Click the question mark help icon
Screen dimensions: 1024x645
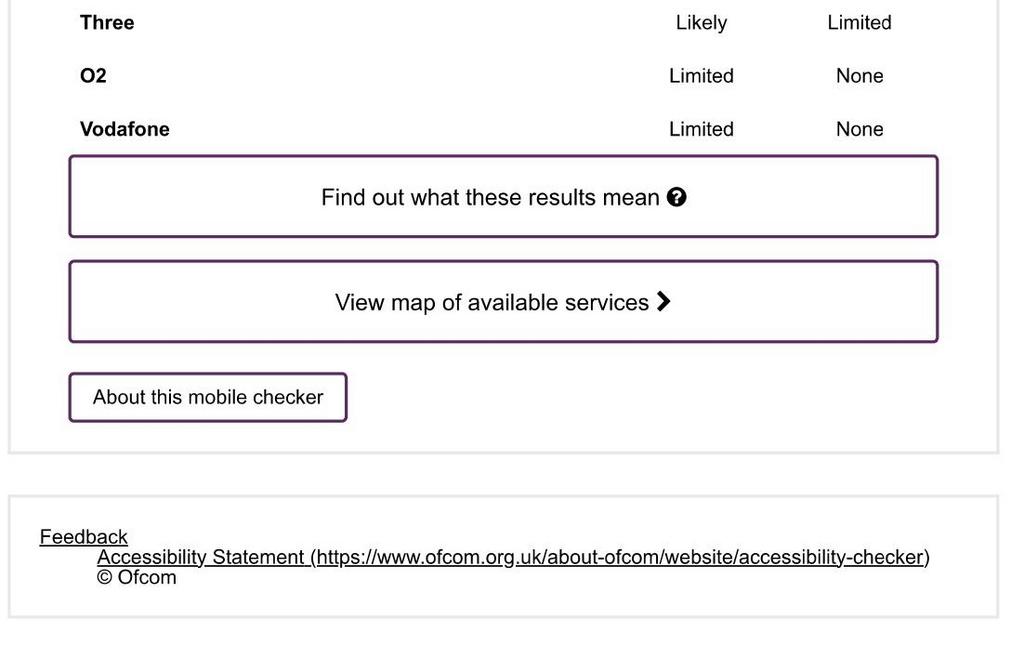coord(677,197)
